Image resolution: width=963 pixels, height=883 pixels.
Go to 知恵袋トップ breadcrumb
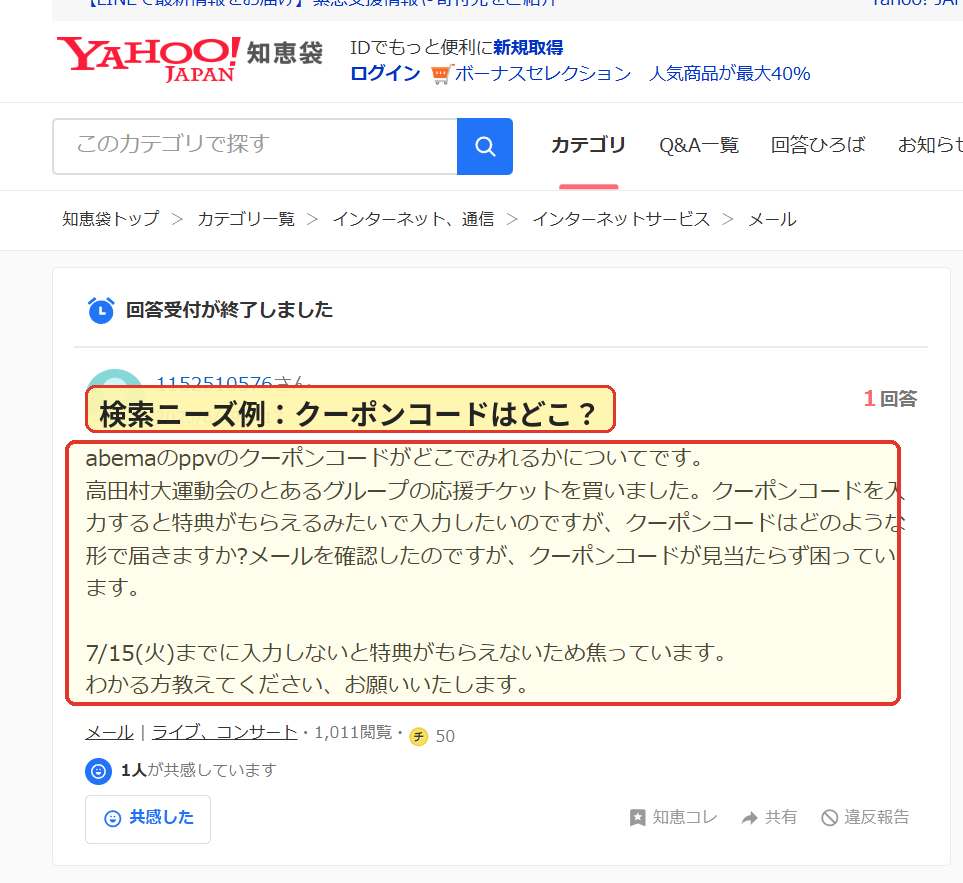111,219
